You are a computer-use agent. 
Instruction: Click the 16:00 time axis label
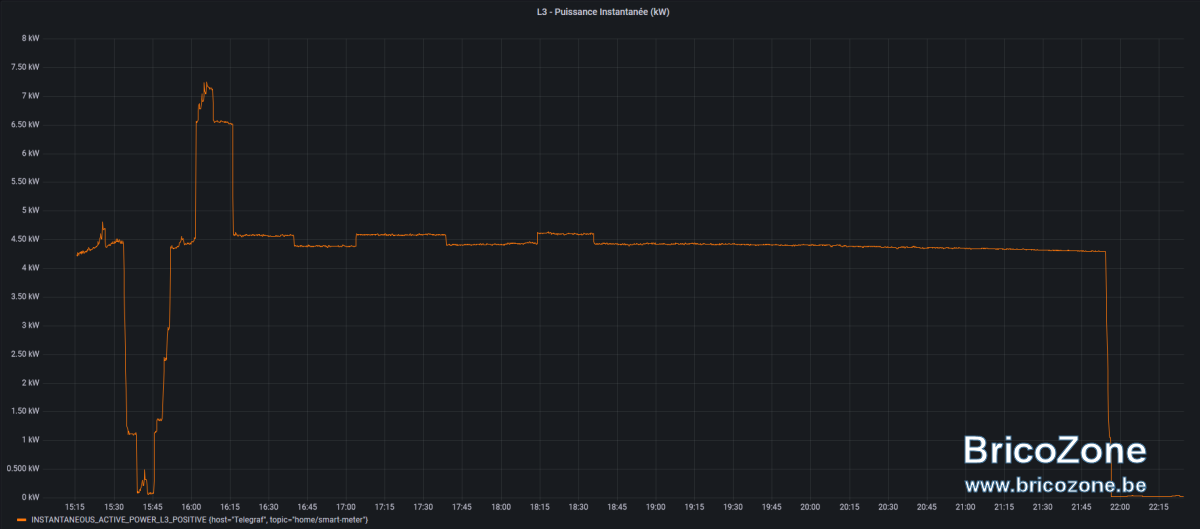(192, 507)
